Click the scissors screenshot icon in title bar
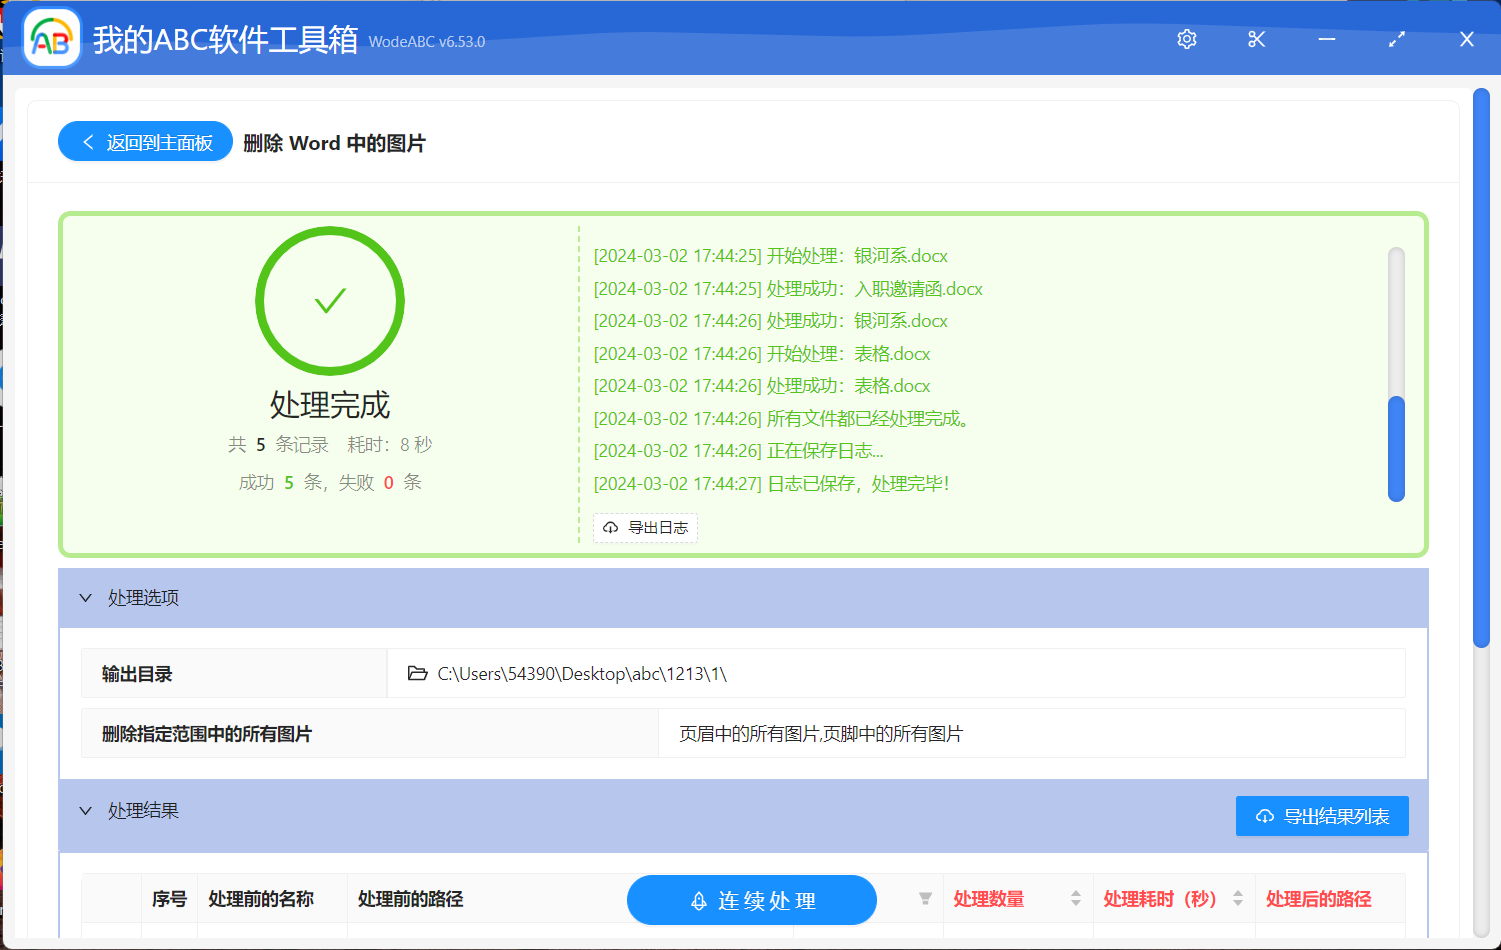The height and width of the screenshot is (950, 1501). [x=1256, y=39]
